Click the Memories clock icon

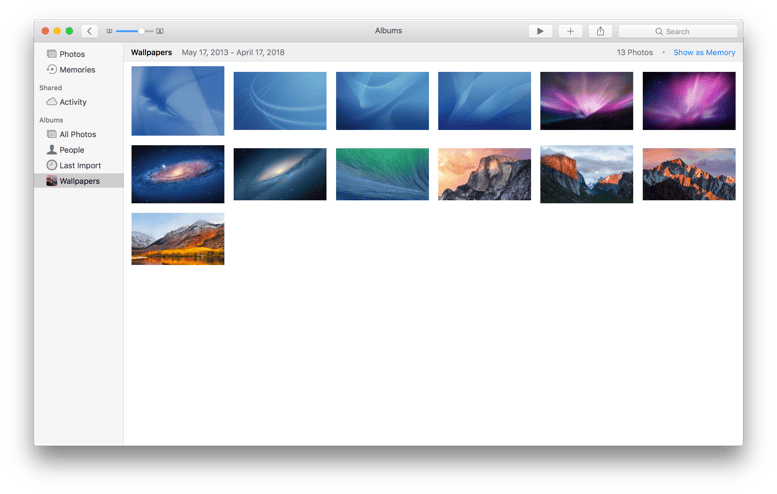[52, 69]
